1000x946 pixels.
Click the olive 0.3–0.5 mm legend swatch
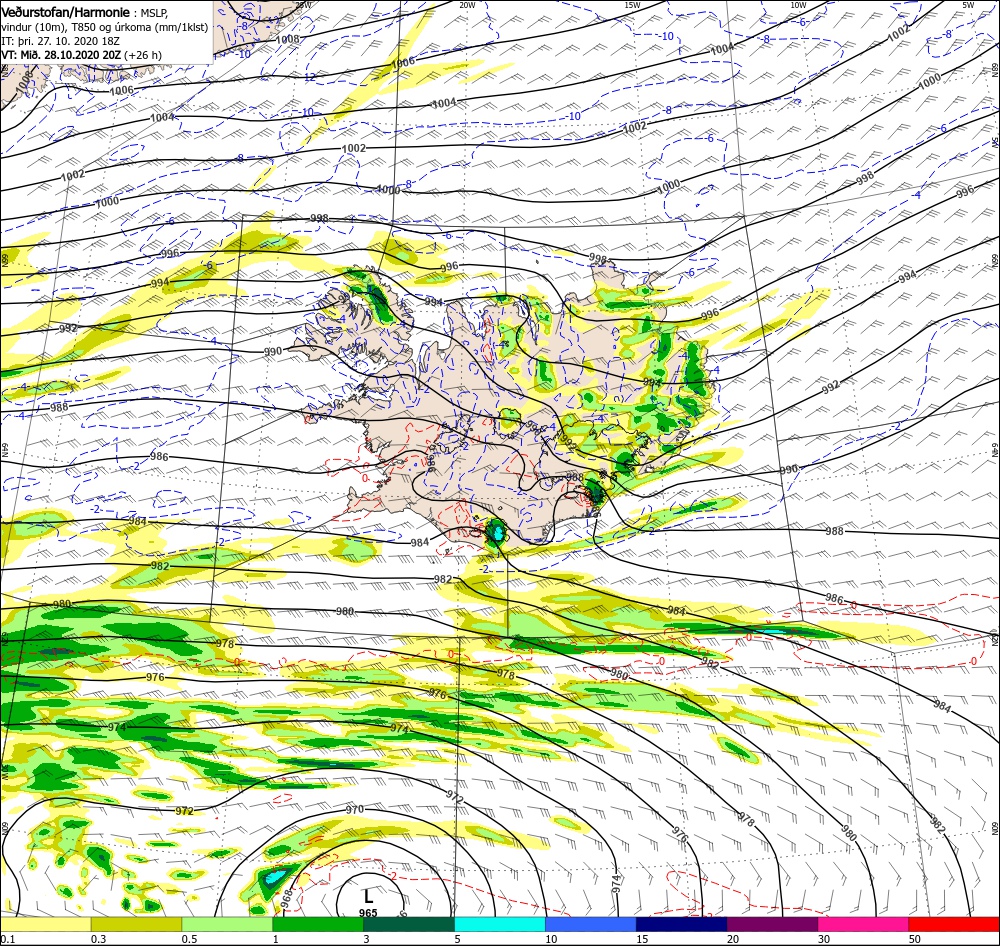click(136, 924)
